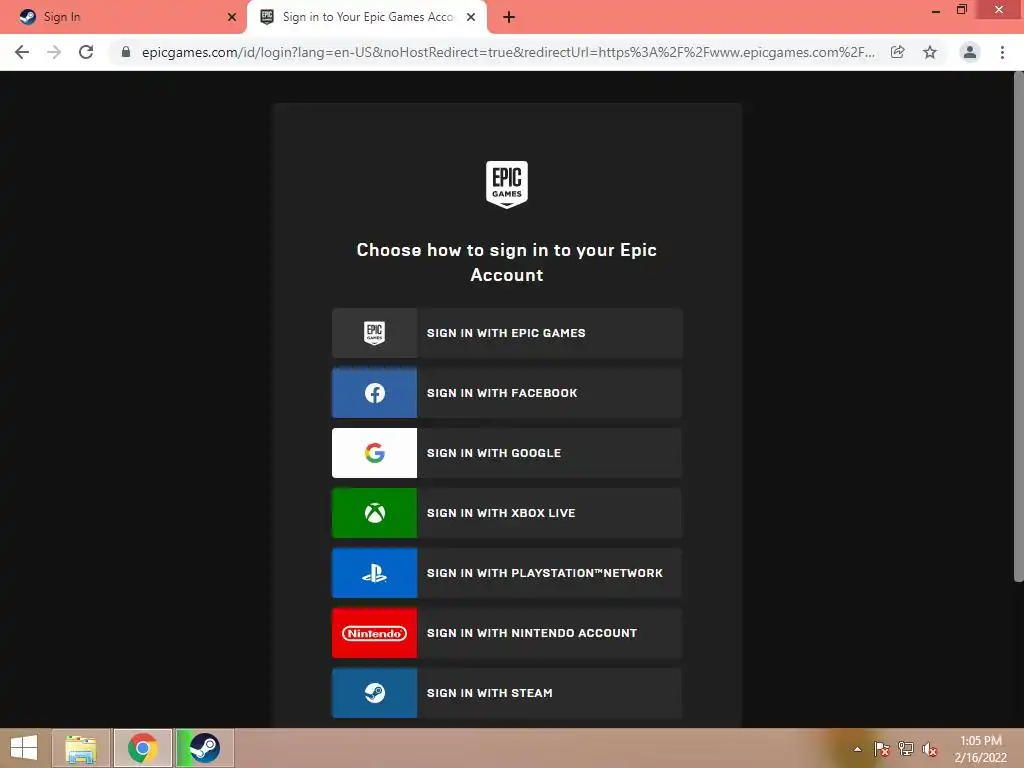The width and height of the screenshot is (1024, 768).
Task: Click the Epic Games shield logo above the heading
Action: click(x=507, y=185)
